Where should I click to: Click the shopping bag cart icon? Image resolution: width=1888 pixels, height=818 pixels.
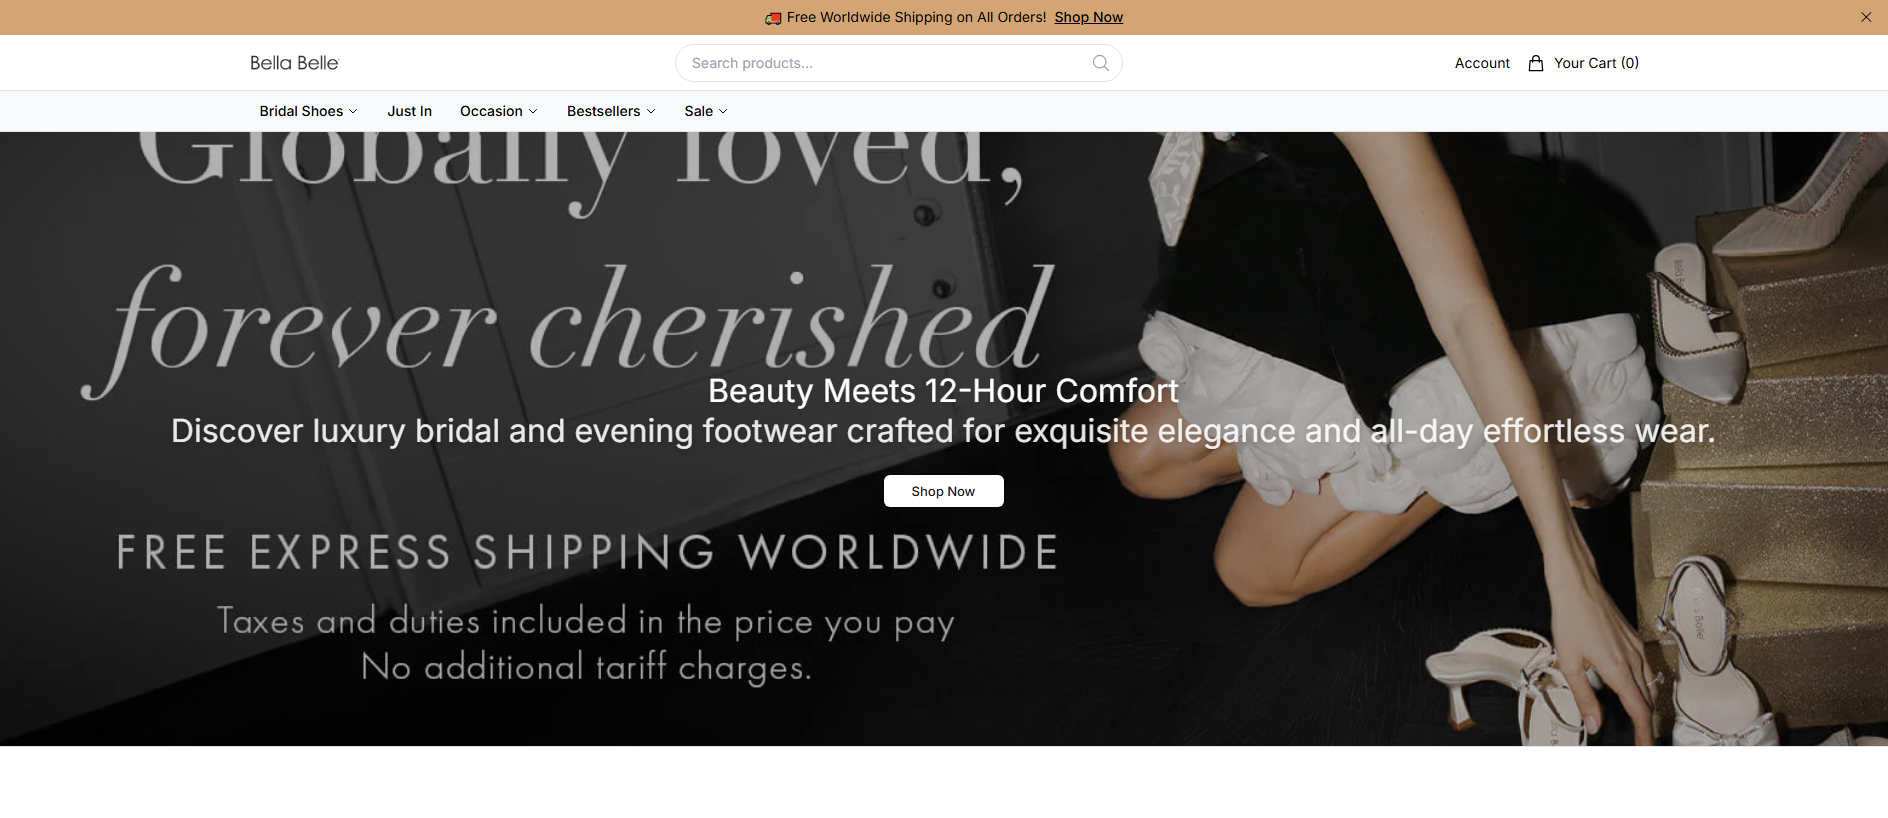pyautogui.click(x=1536, y=63)
